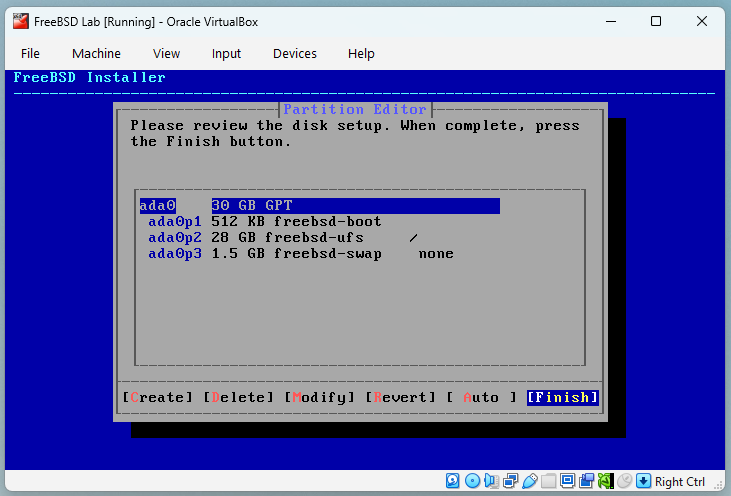Click the shared folders status icon
This screenshot has height=496, width=731.
549,481
